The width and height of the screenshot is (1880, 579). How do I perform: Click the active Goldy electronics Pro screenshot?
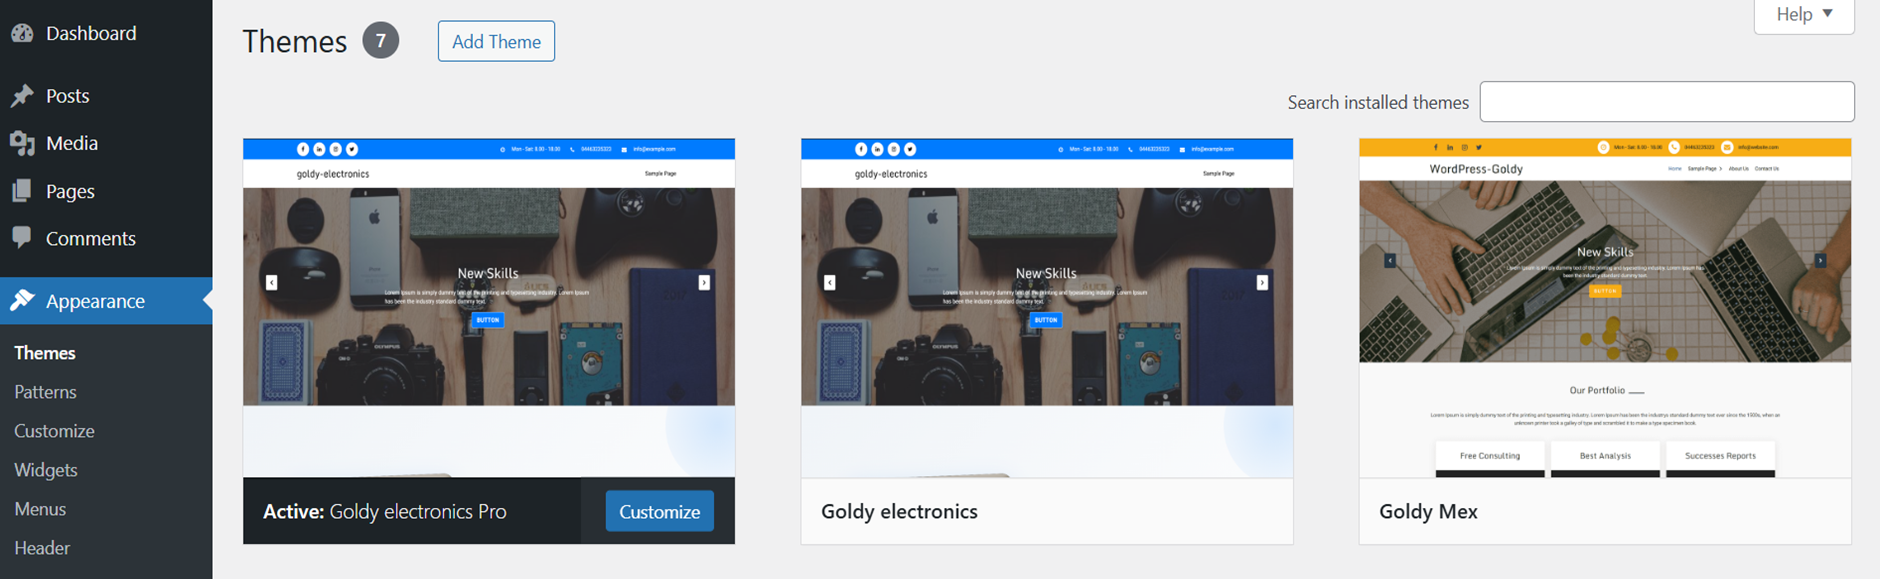point(489,308)
